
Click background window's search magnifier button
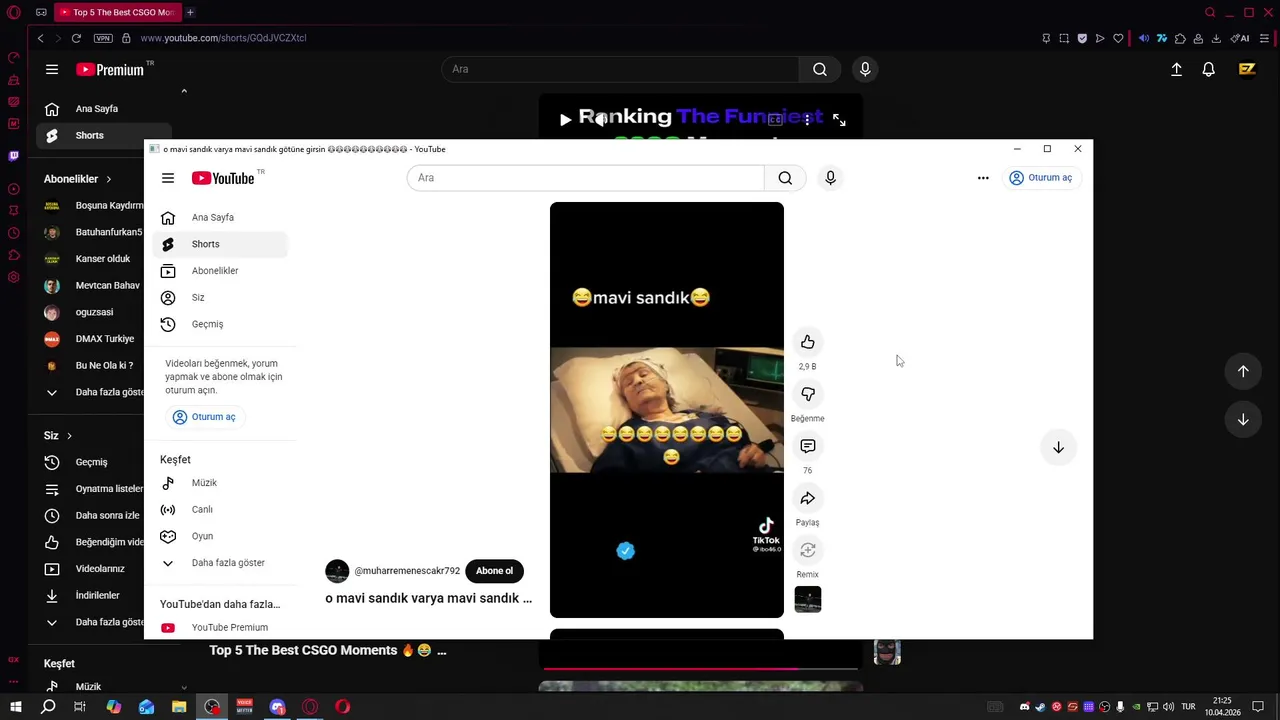tap(820, 69)
